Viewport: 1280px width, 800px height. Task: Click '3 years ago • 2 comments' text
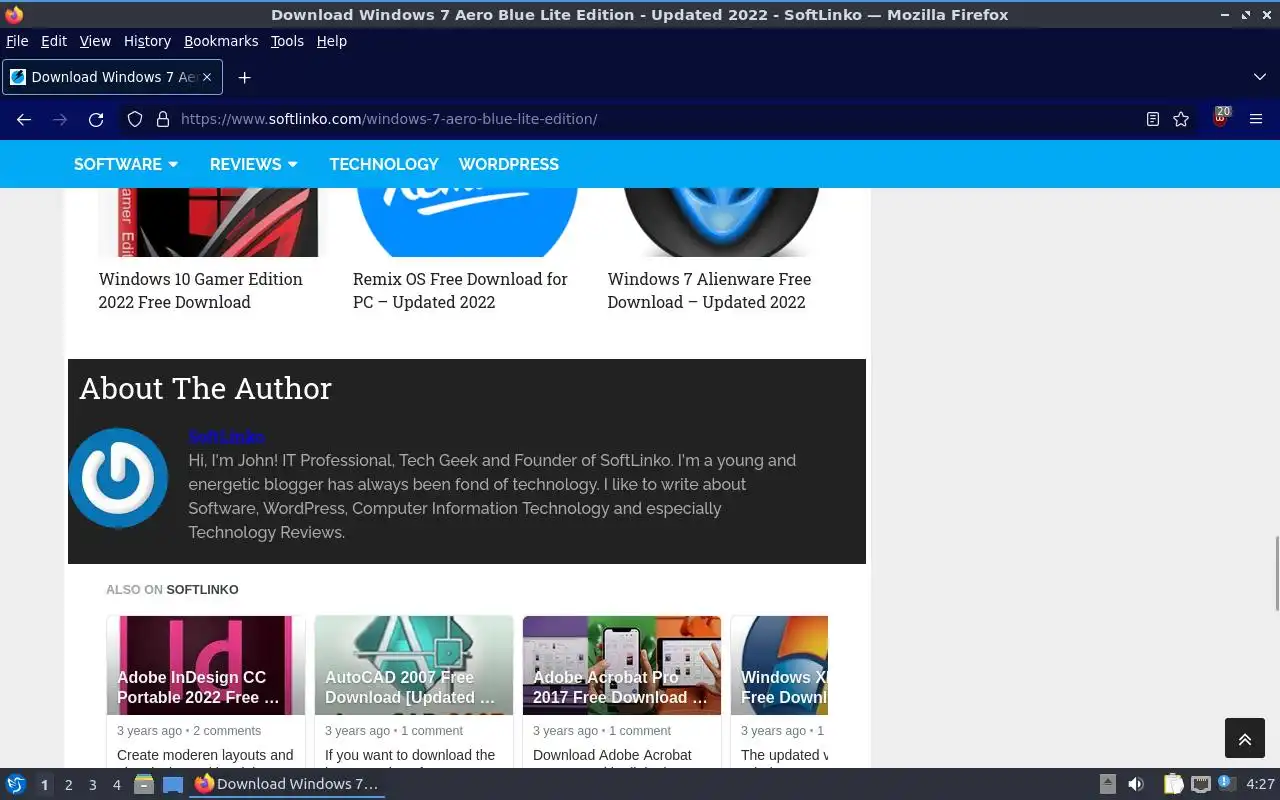189,731
